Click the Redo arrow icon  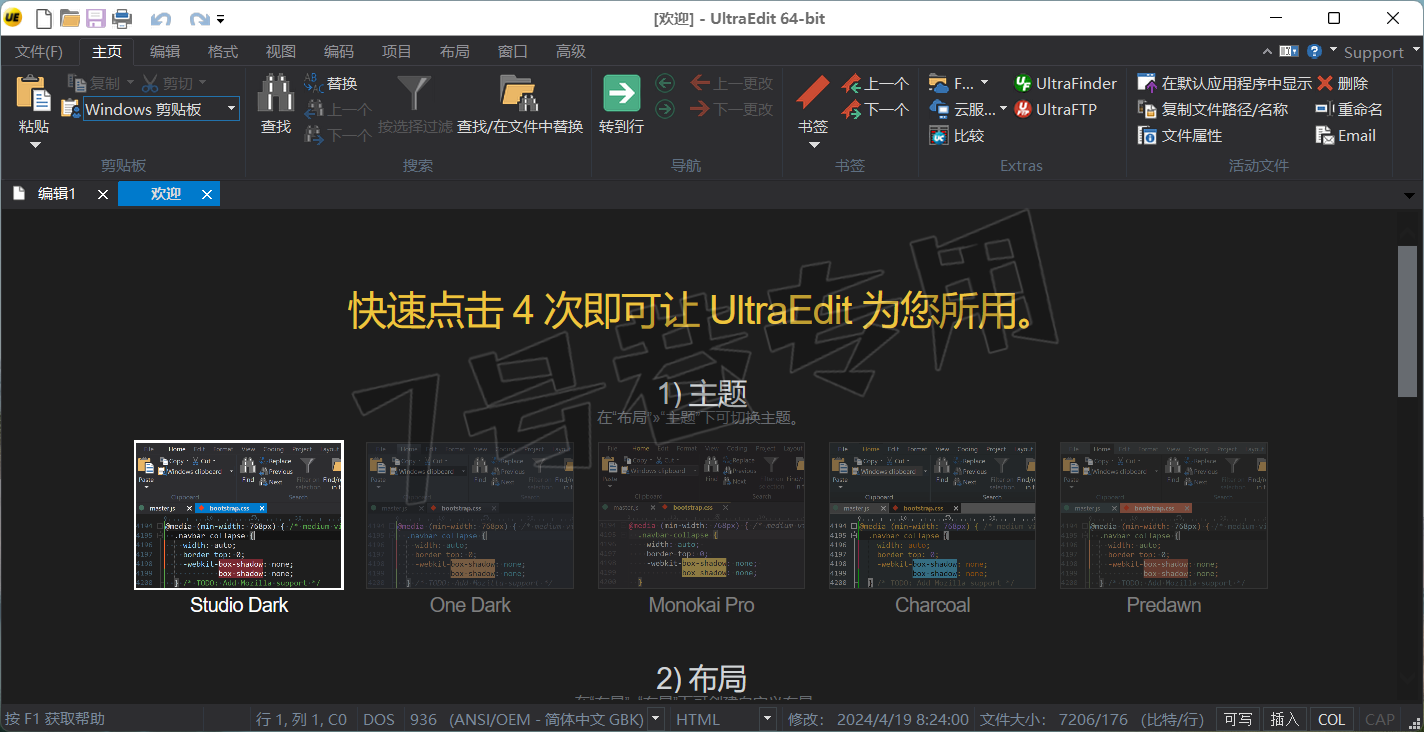pos(199,19)
